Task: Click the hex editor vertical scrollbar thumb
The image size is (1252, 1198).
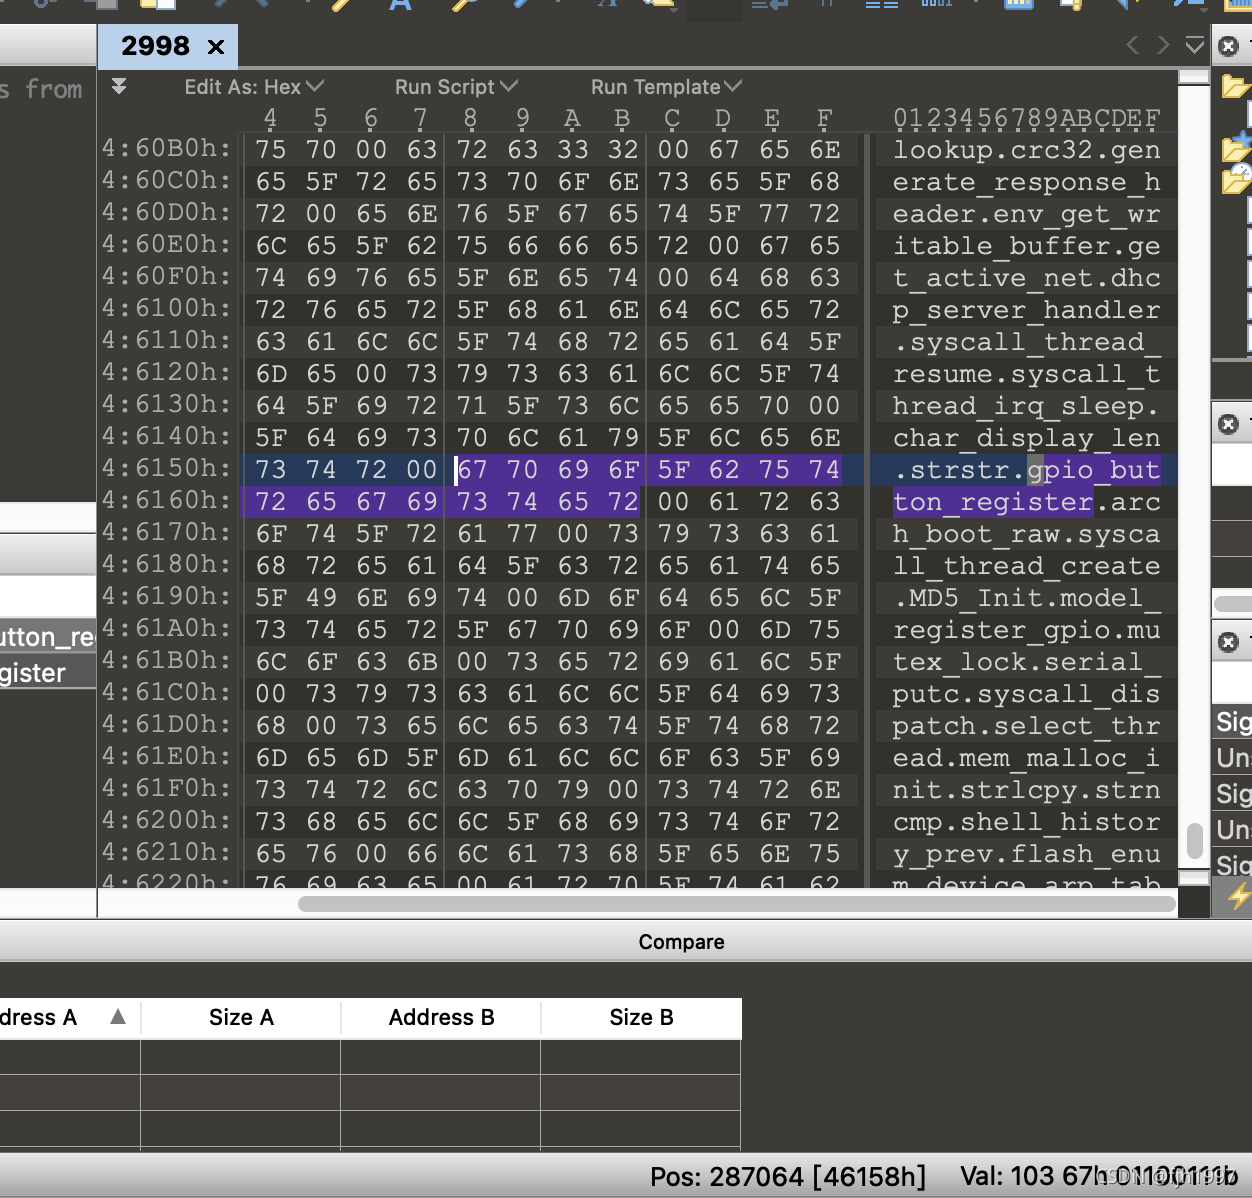Action: click(x=1194, y=841)
